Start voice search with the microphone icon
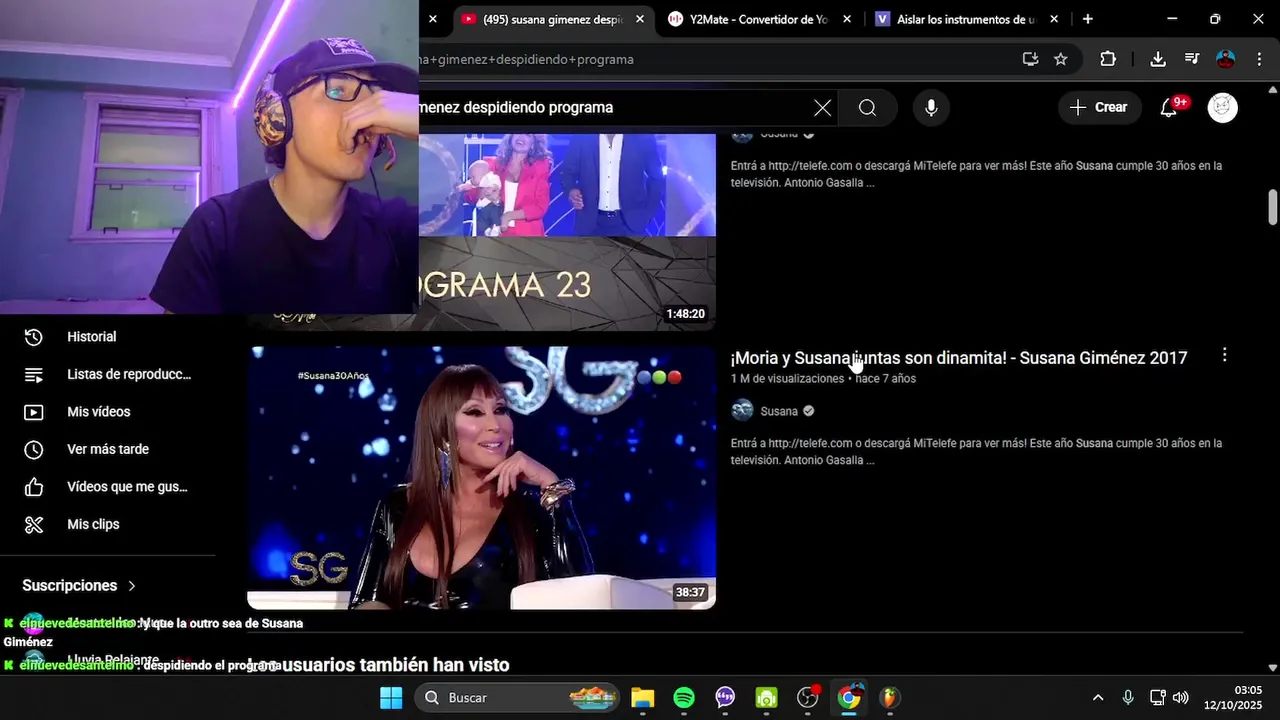Screen dimensions: 1280x720 click(931, 108)
